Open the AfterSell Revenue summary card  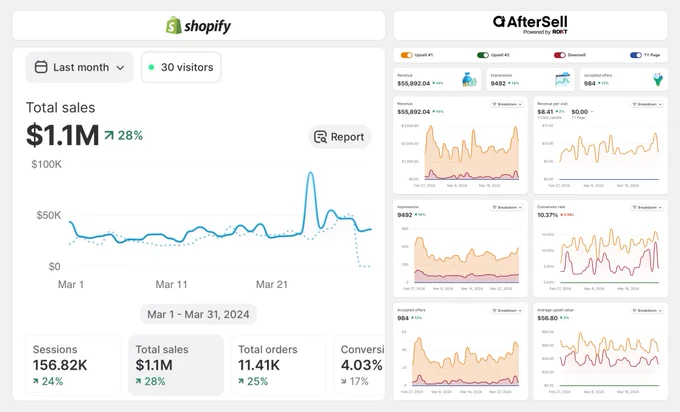[x=437, y=79]
